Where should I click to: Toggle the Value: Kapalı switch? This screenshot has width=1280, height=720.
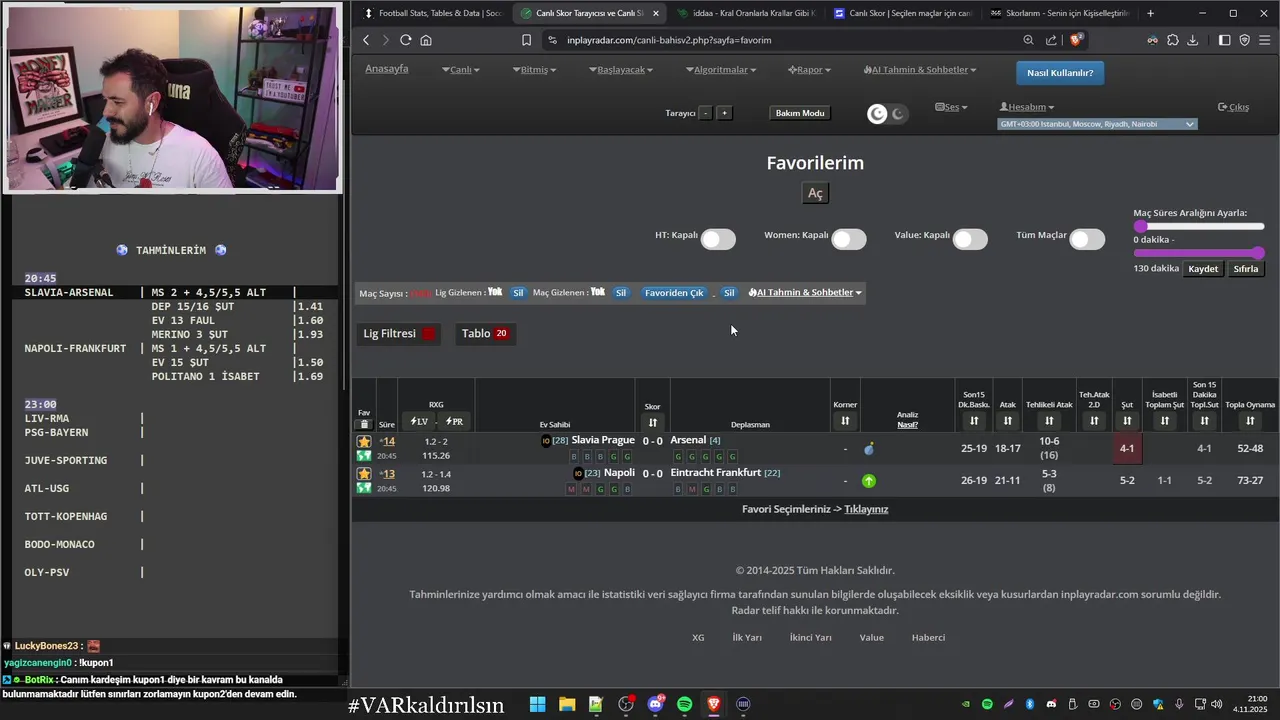point(970,239)
